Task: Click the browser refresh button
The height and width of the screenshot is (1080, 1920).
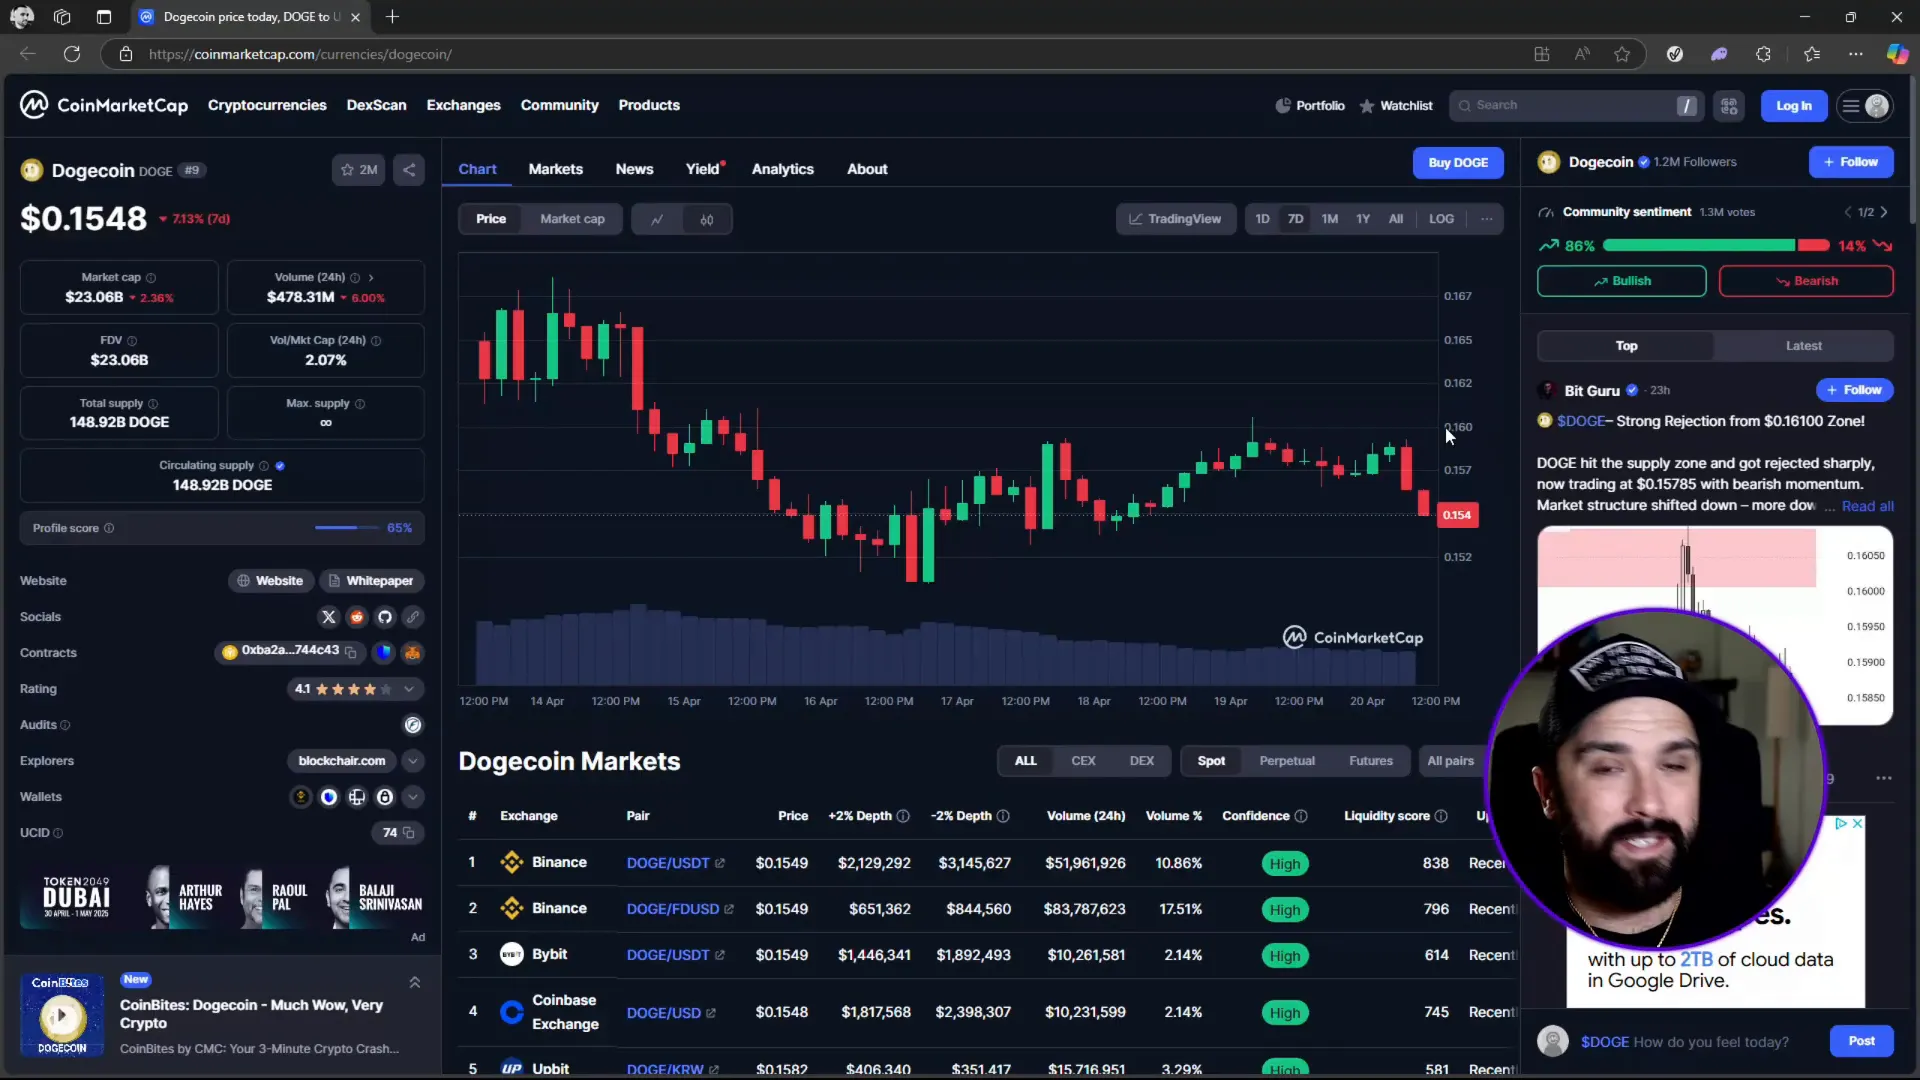Action: click(x=72, y=54)
